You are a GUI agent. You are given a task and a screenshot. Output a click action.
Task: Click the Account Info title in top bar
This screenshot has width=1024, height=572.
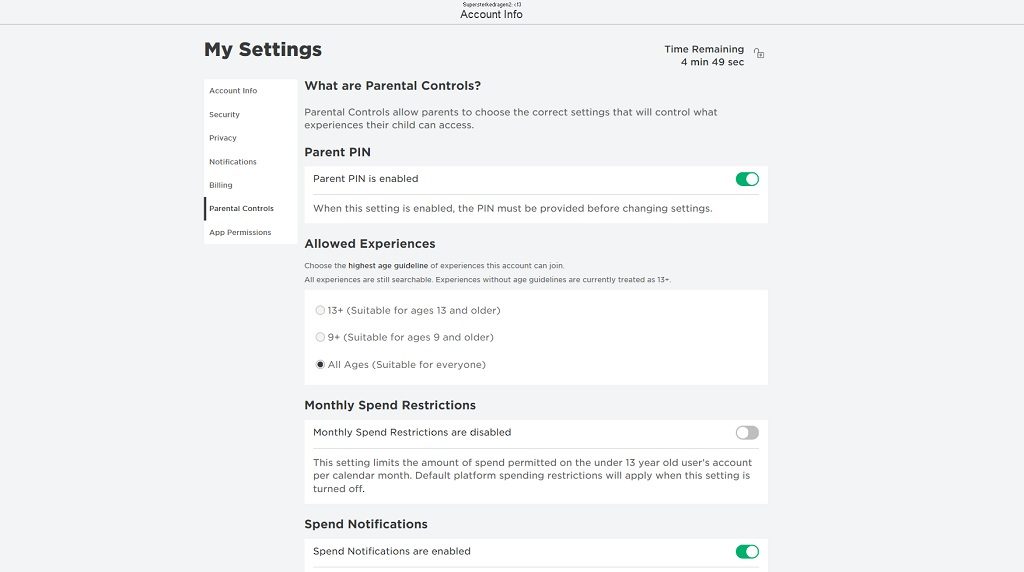[x=491, y=15]
